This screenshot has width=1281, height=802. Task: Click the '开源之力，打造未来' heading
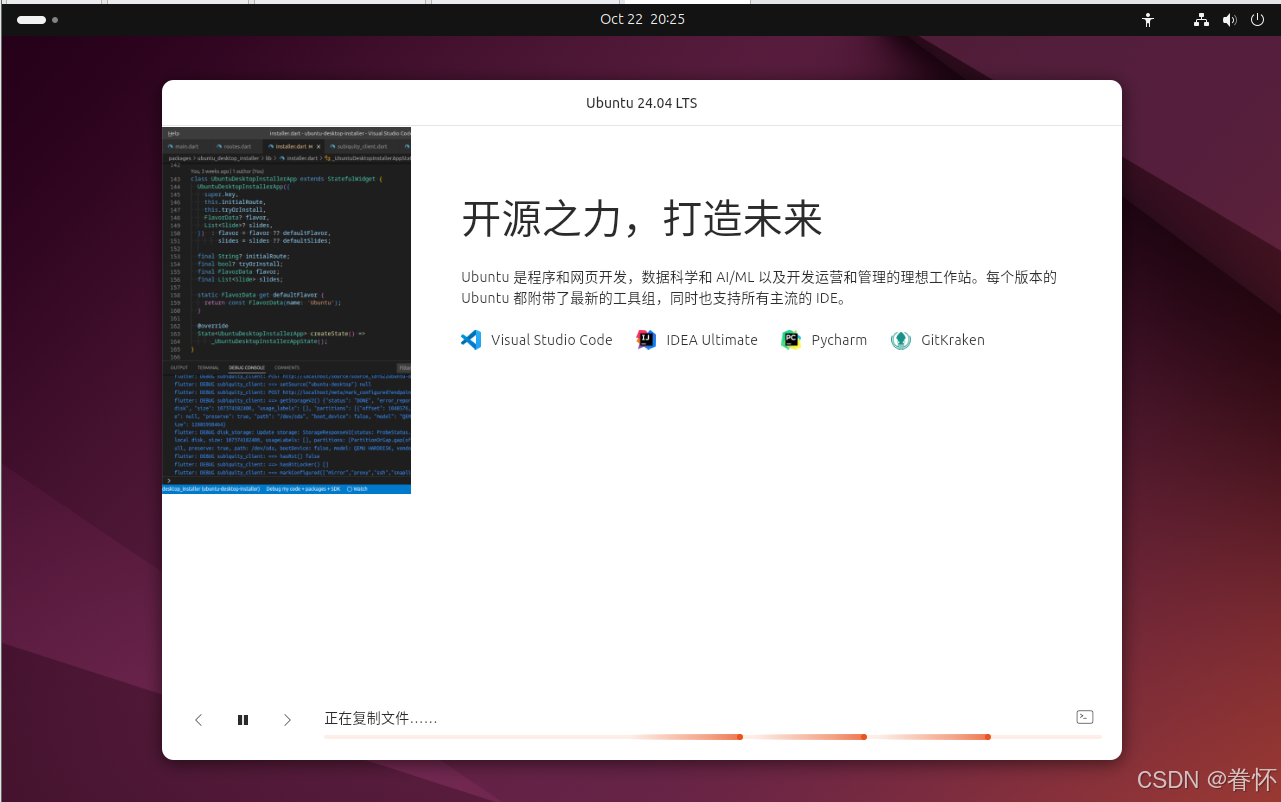tap(642, 219)
